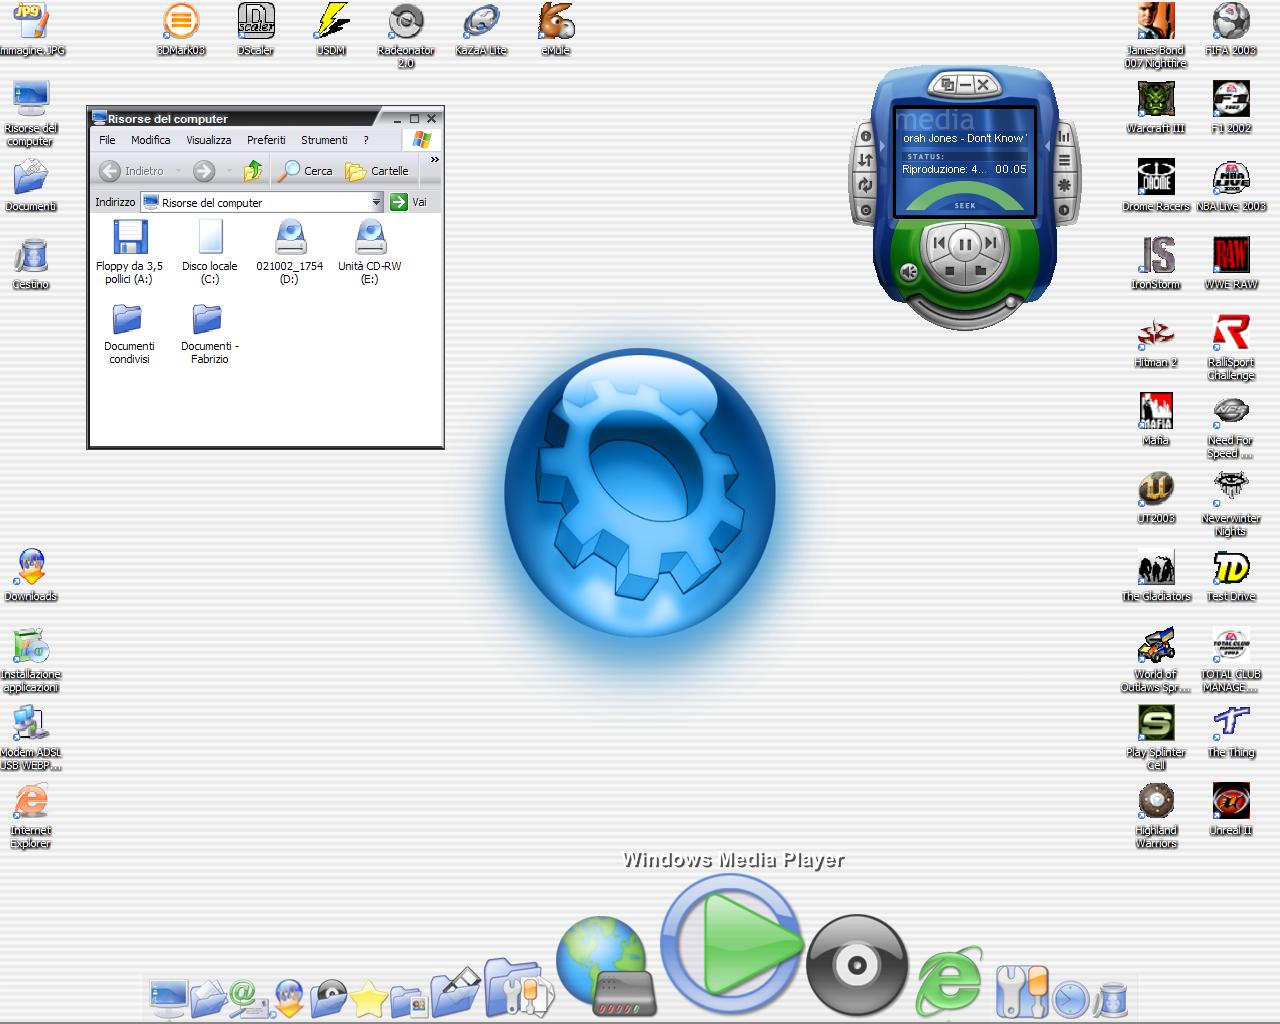Image resolution: width=1280 pixels, height=1024 pixels.
Task: Click the black CD disc dock icon
Action: (x=856, y=965)
